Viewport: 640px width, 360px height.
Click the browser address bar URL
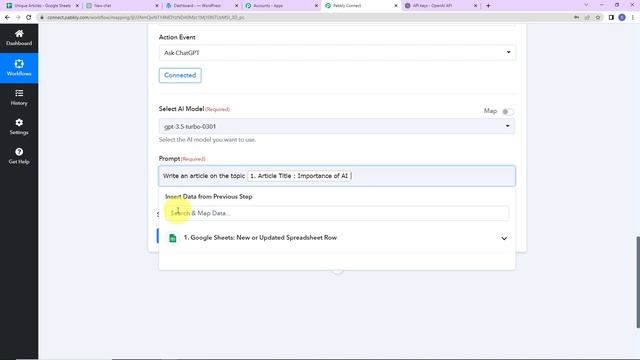(x=145, y=18)
